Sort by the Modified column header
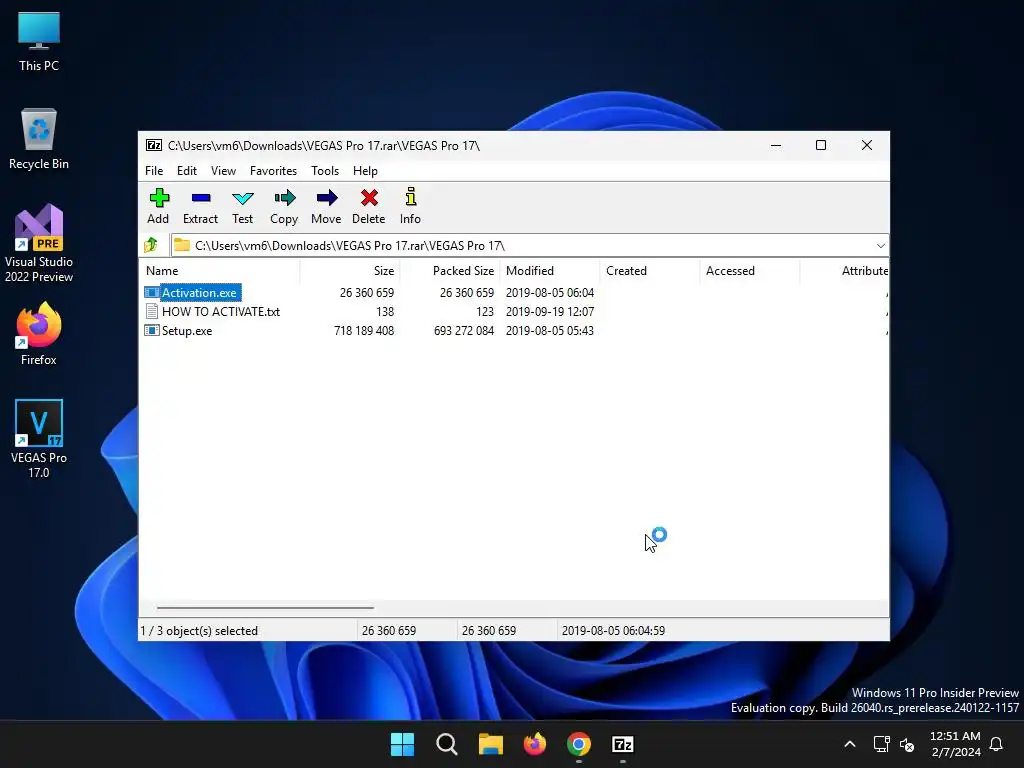The height and width of the screenshot is (768, 1024). click(550, 270)
